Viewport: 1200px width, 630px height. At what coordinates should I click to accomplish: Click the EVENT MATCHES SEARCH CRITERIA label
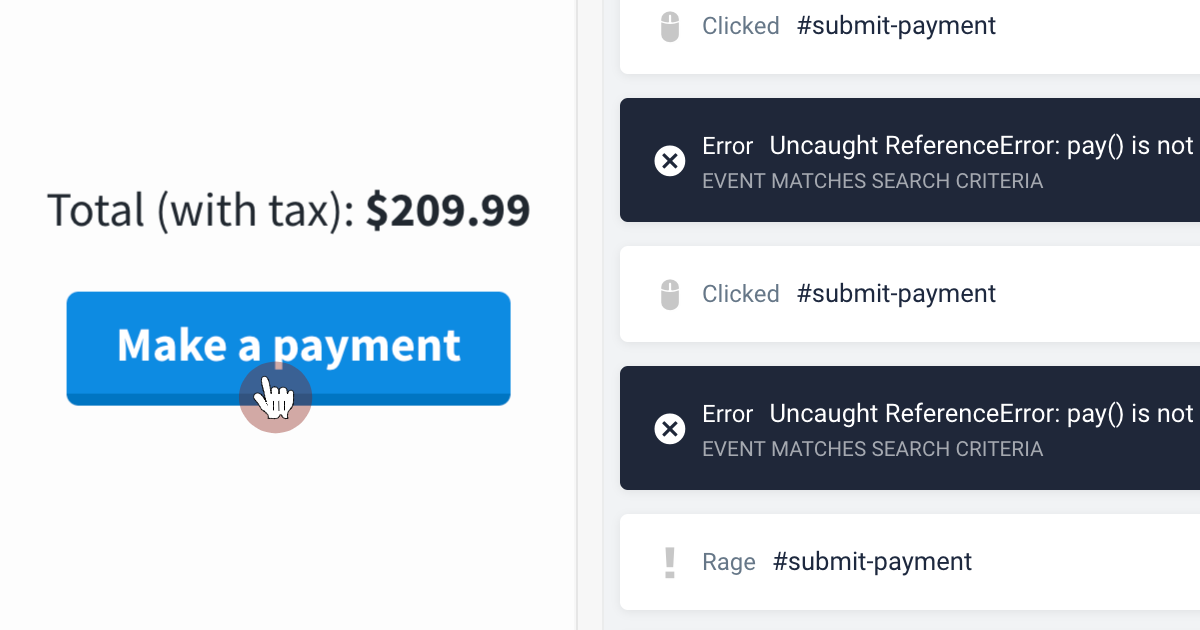pos(872,181)
